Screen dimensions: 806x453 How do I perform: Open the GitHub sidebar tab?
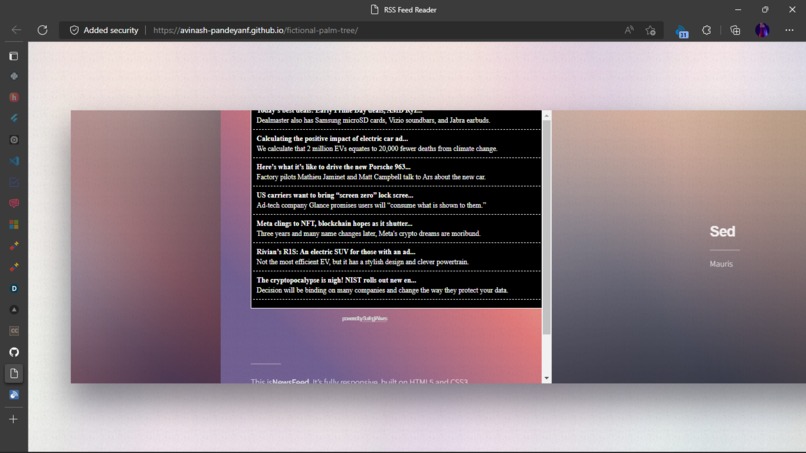[x=14, y=352]
